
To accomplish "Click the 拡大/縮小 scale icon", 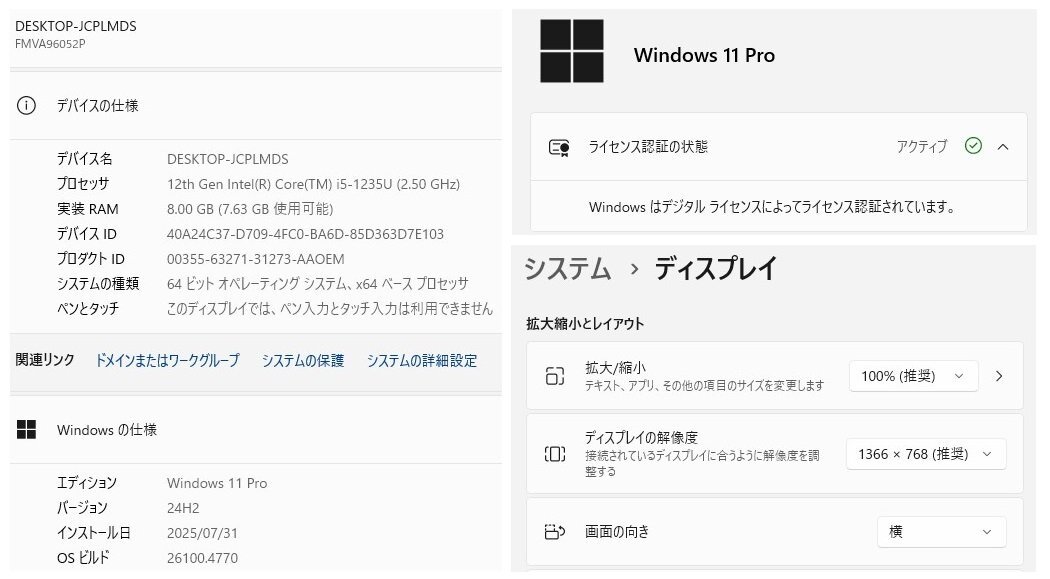I will (x=555, y=376).
